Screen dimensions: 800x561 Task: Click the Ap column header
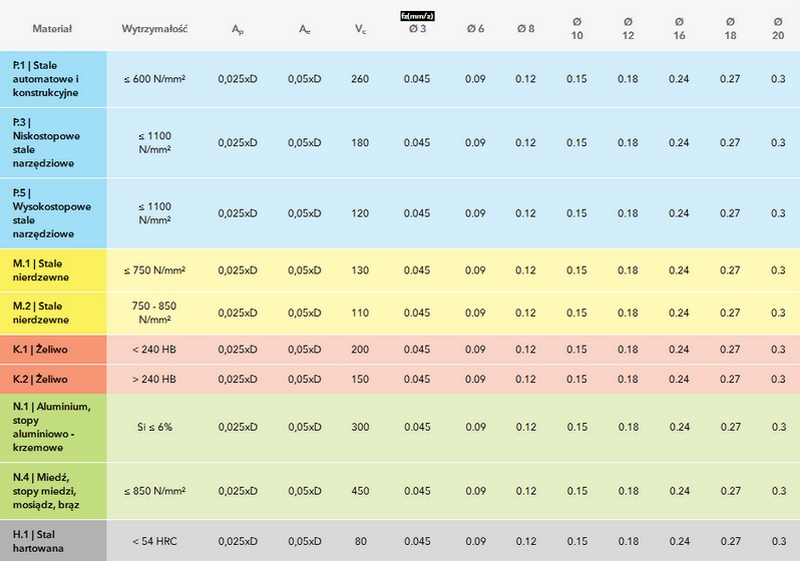[237, 29]
